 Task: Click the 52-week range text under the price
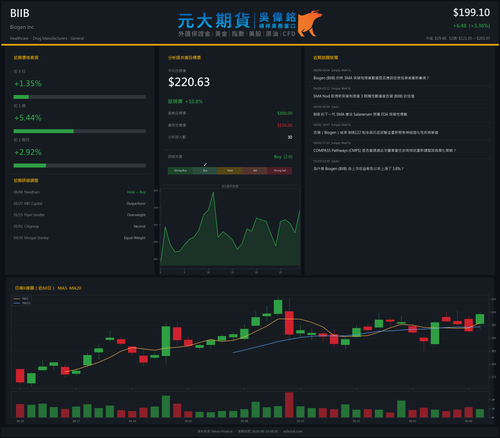click(x=469, y=38)
